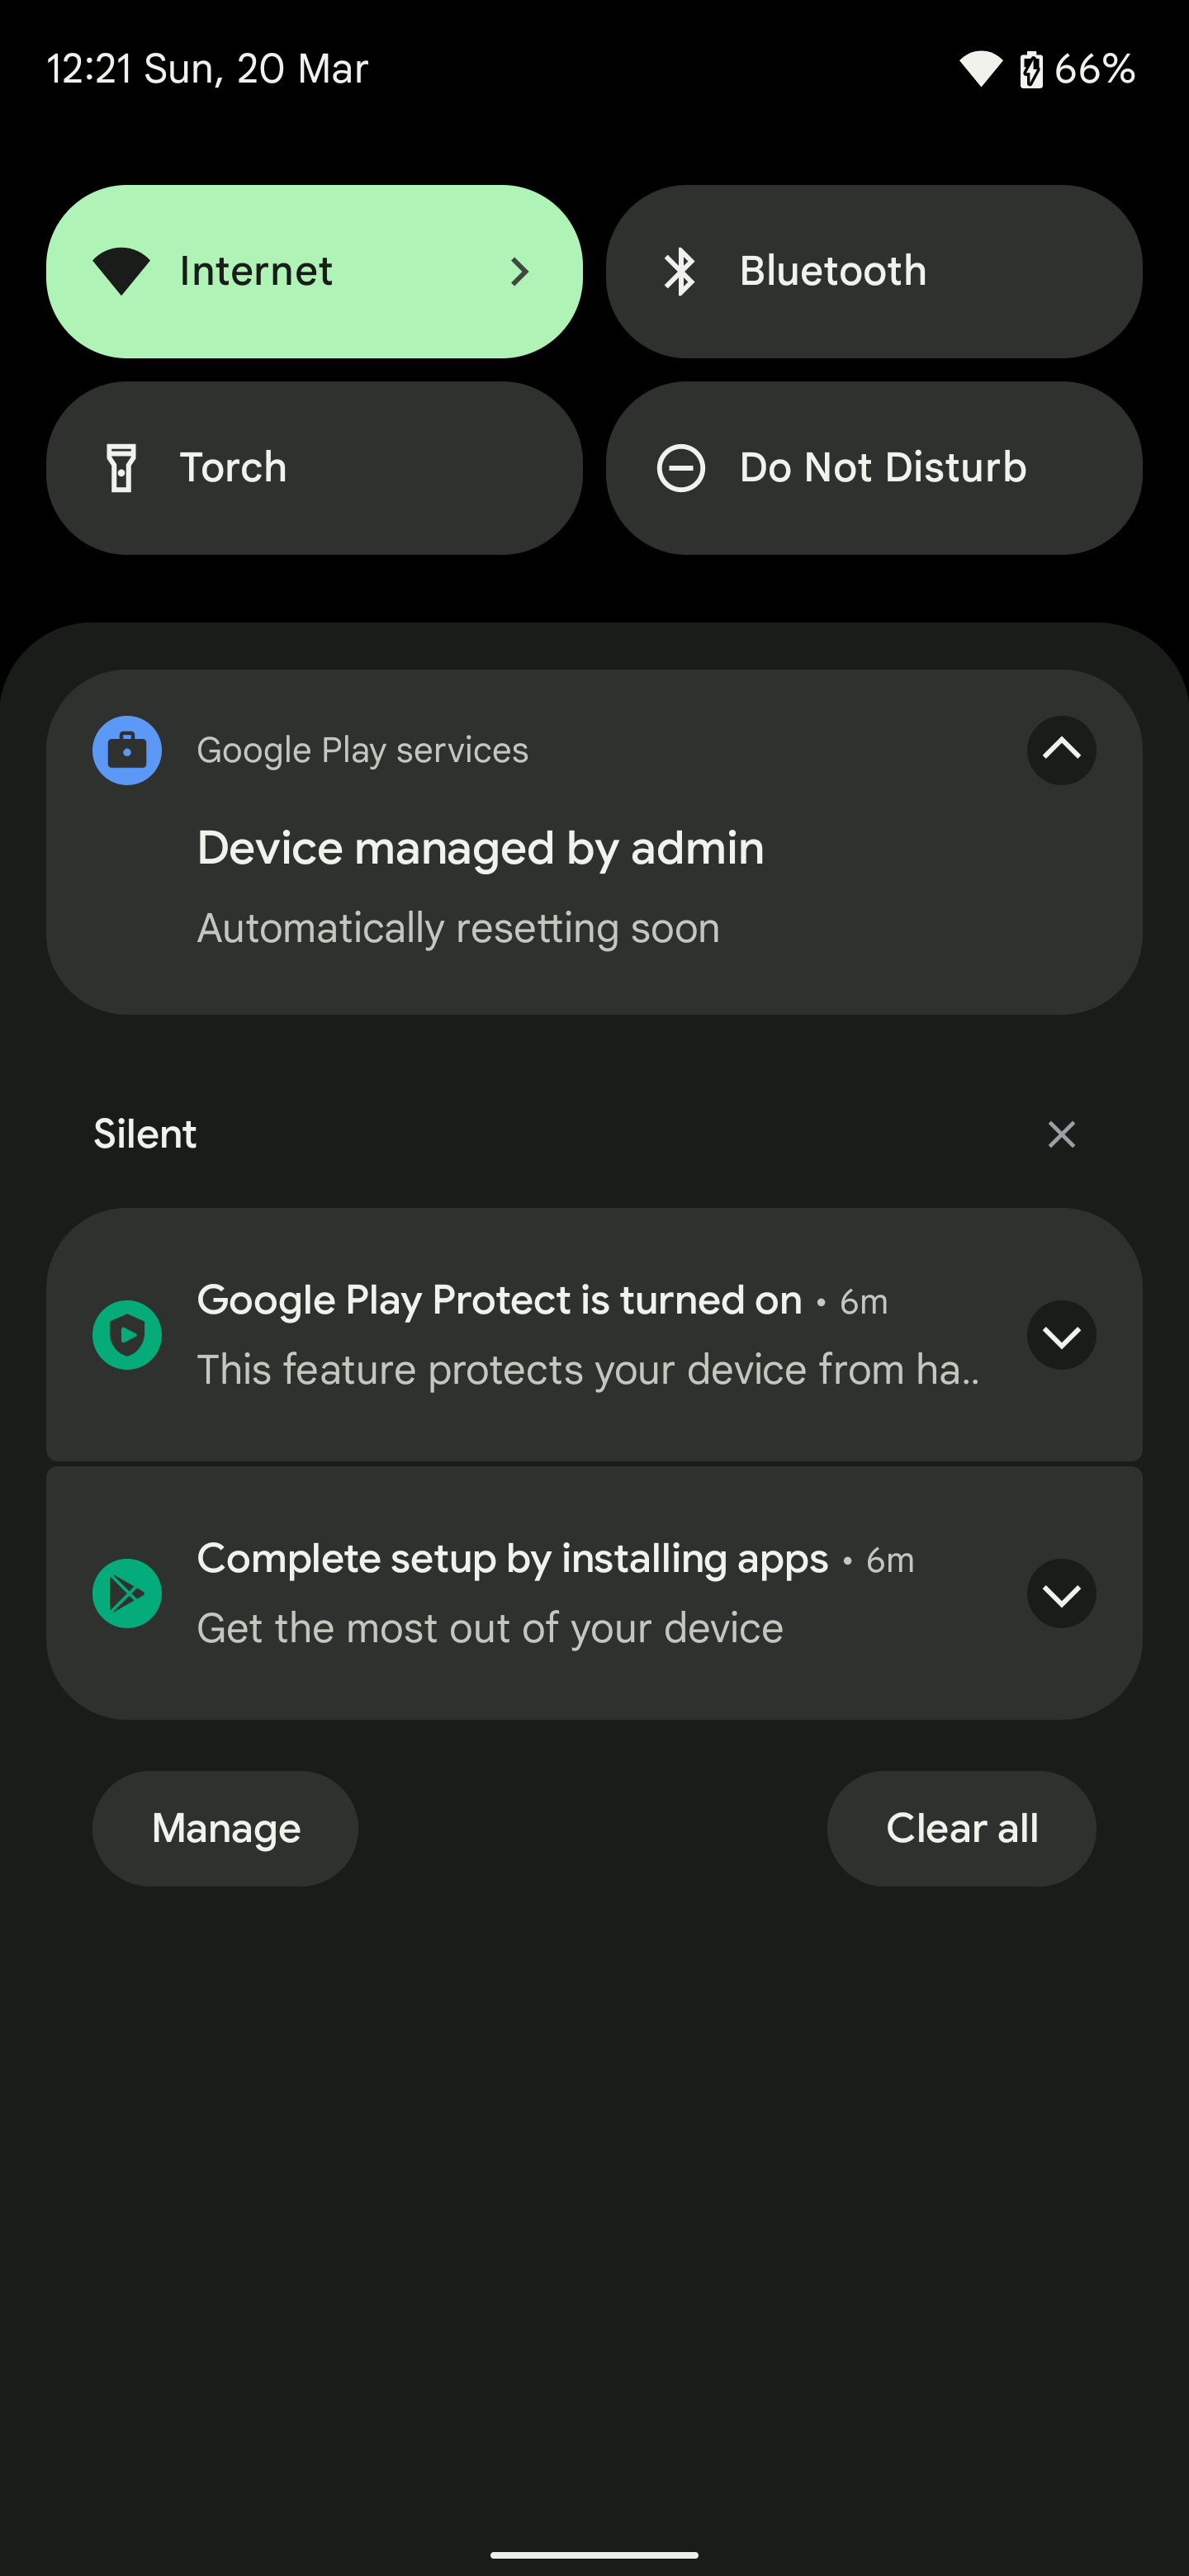The image size is (1189, 2576).
Task: Tap the date and time text
Action: [x=207, y=69]
